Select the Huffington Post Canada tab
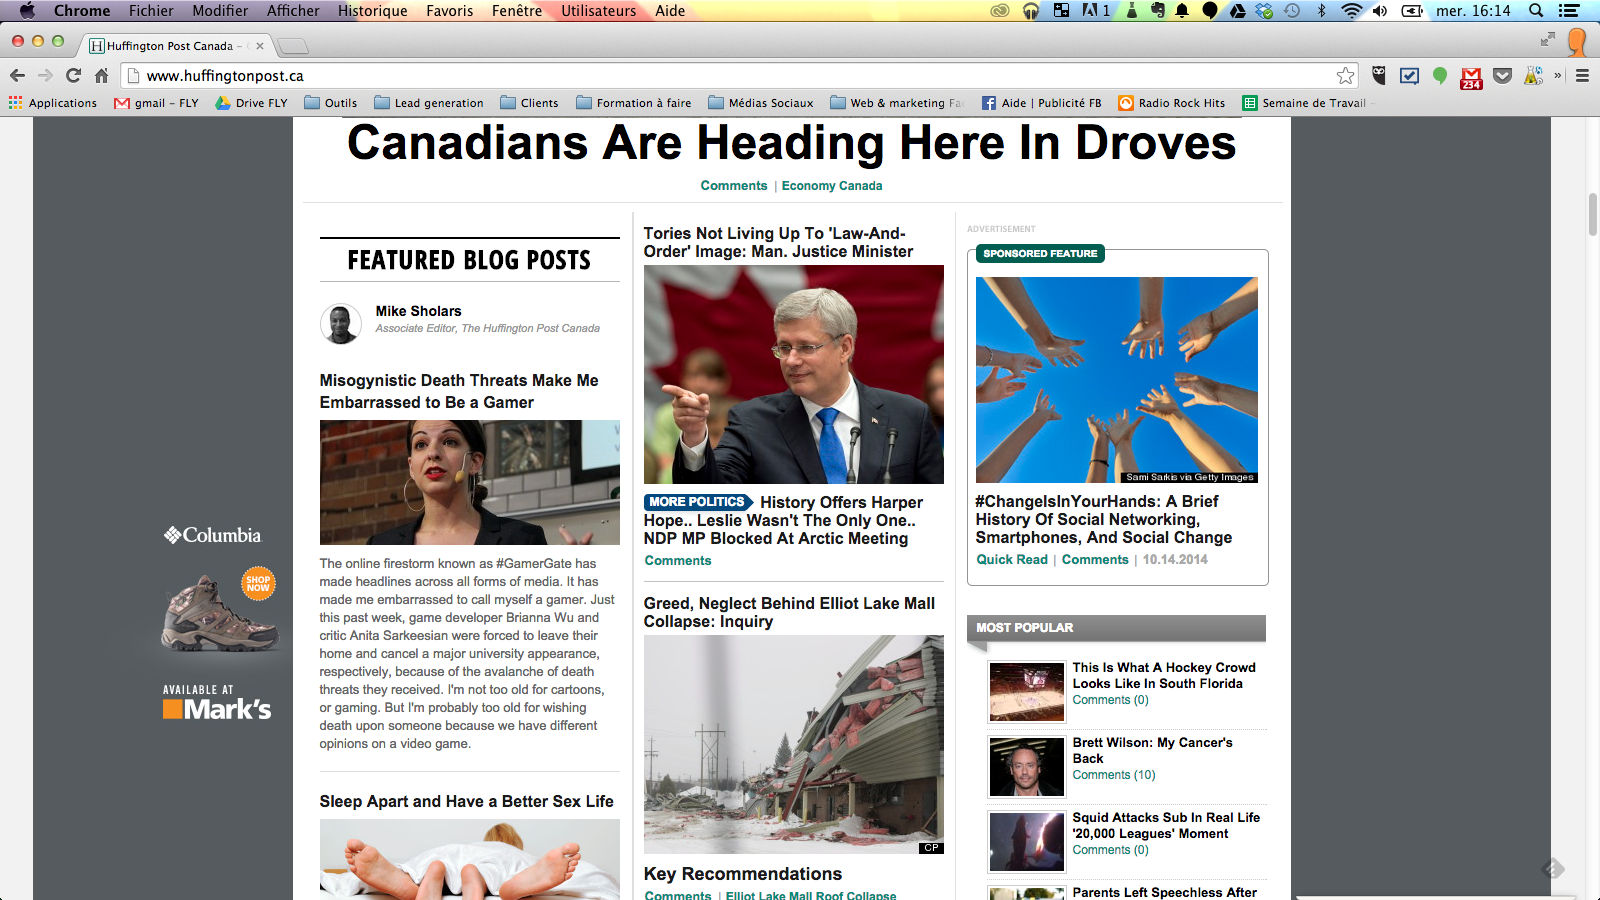The image size is (1600, 900). coord(176,46)
